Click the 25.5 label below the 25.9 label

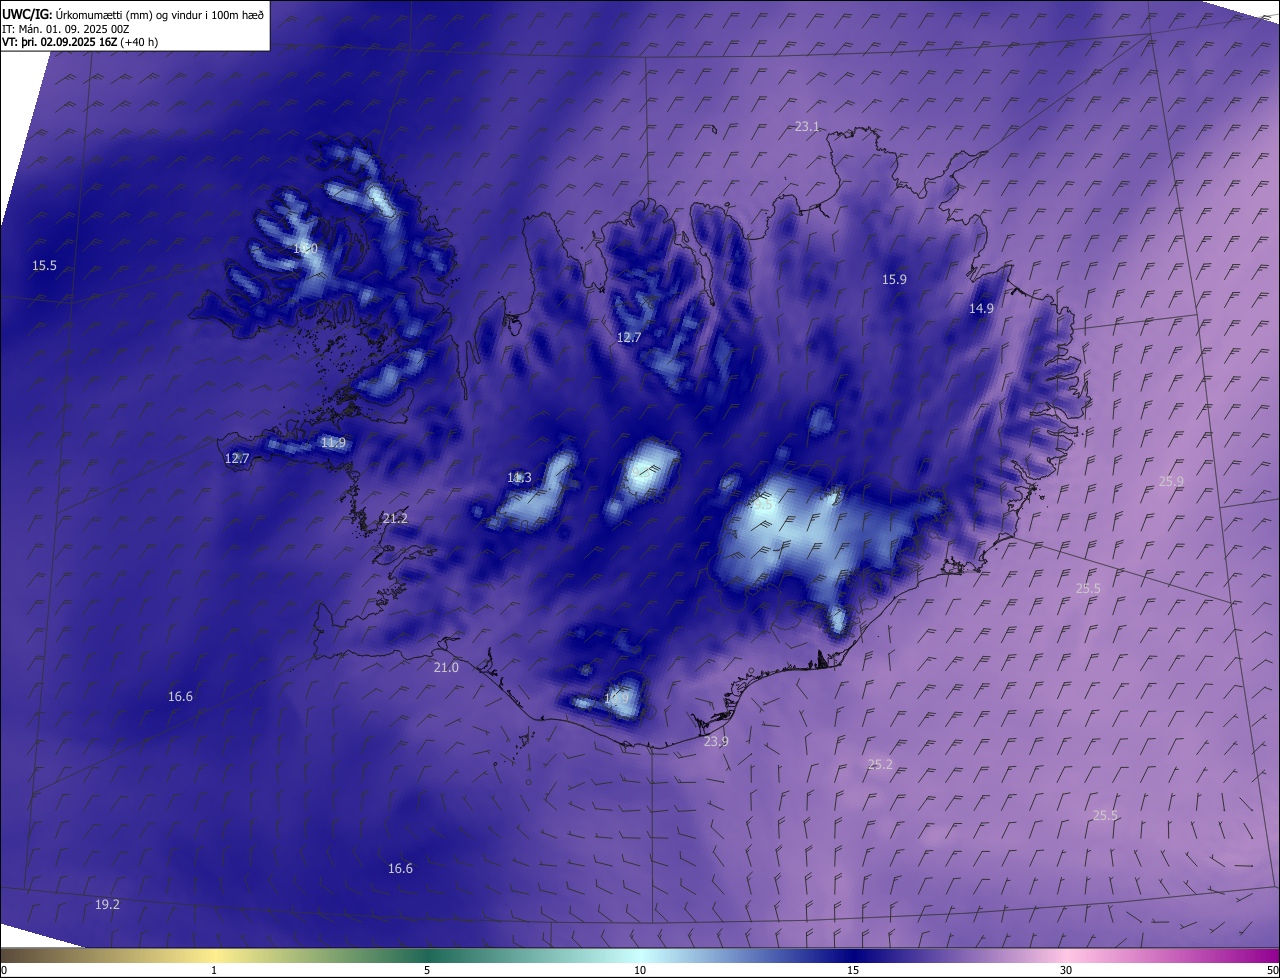click(x=1088, y=588)
